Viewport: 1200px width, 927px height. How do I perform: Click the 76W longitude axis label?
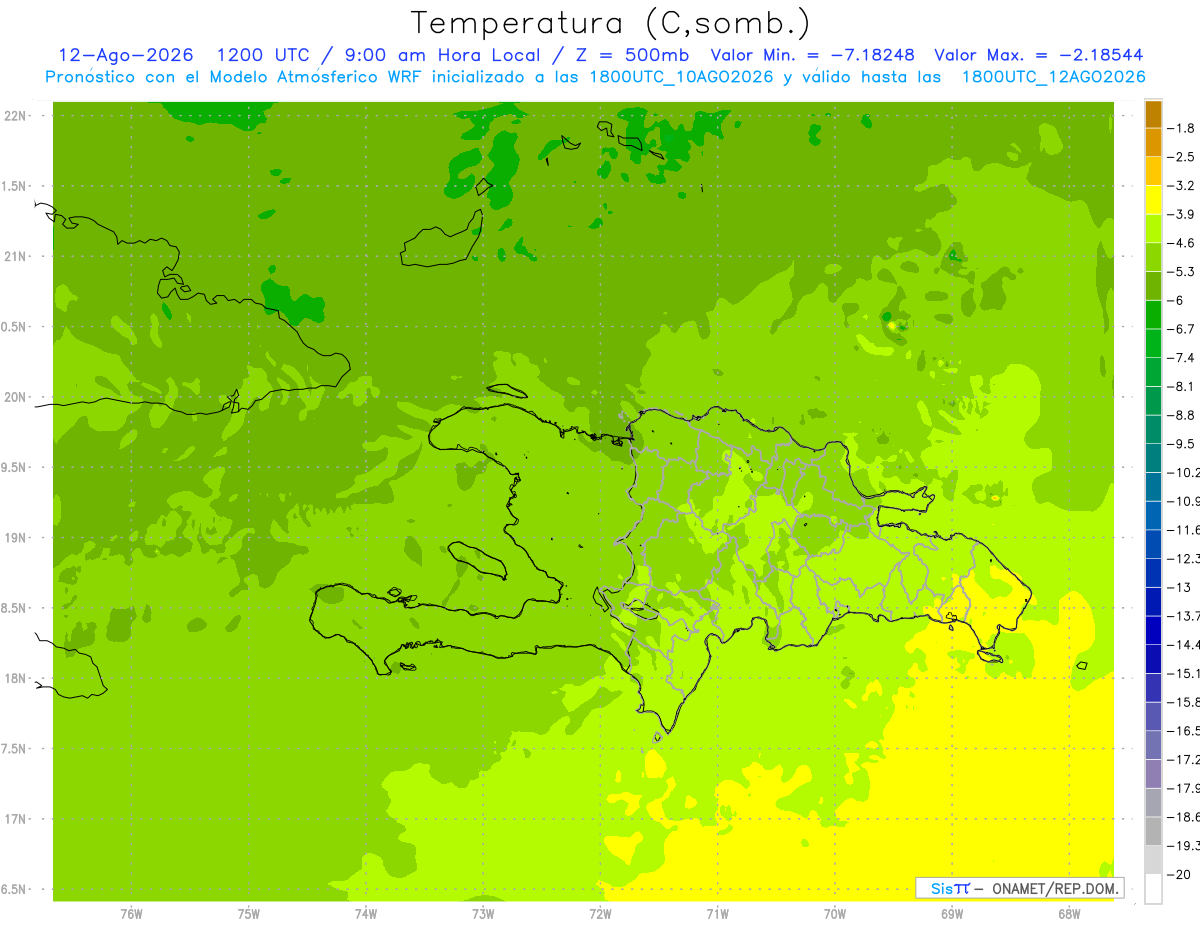click(131, 914)
